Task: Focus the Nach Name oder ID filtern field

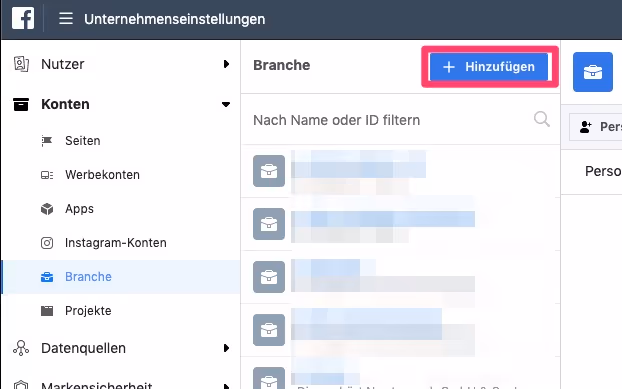Action: coord(401,119)
